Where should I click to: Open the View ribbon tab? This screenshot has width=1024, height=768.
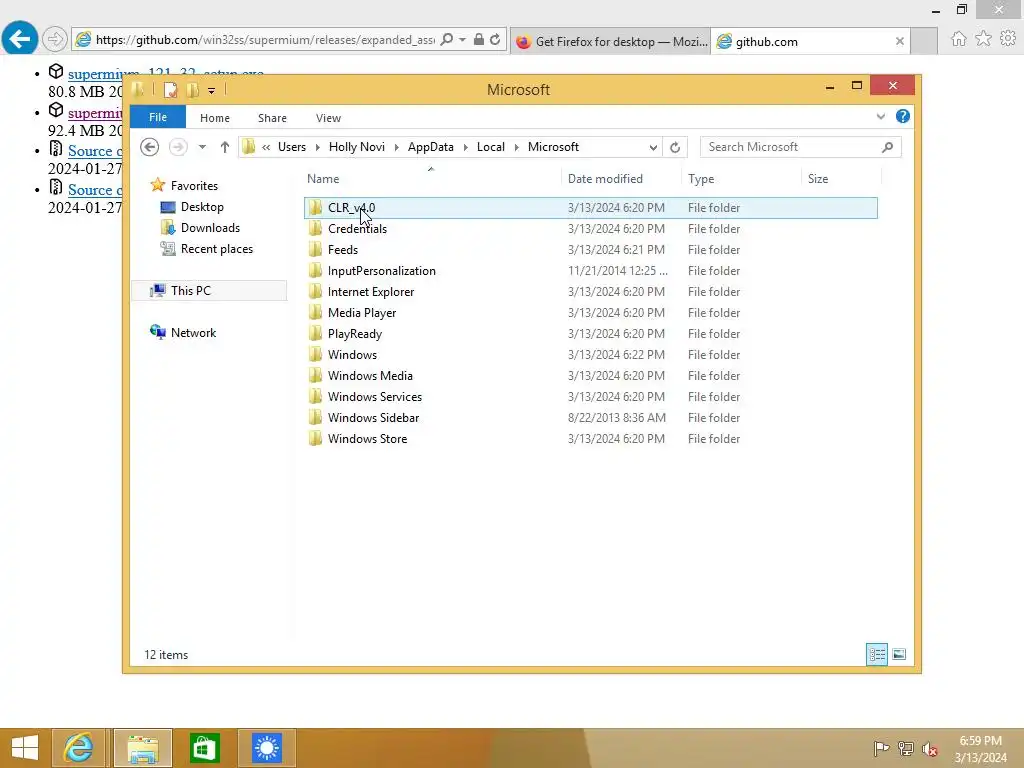pyautogui.click(x=328, y=118)
